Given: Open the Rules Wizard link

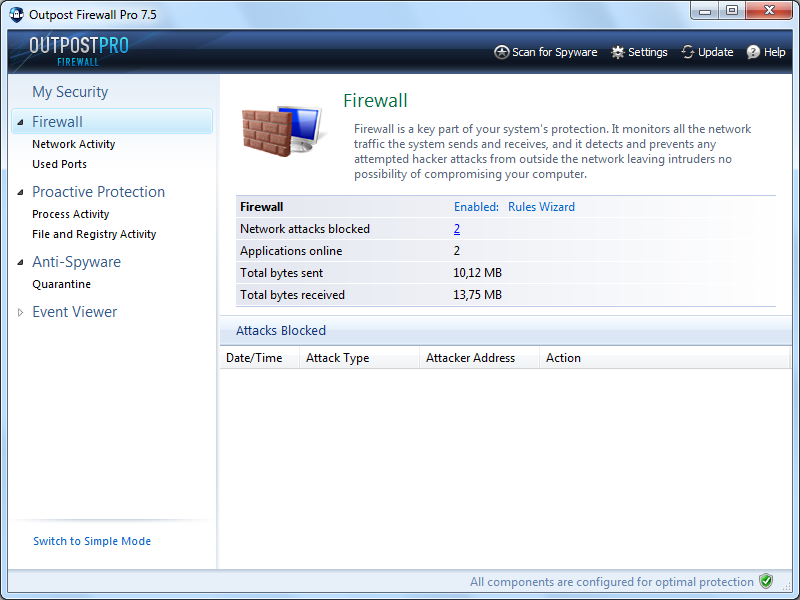Looking at the screenshot, I should 541,207.
